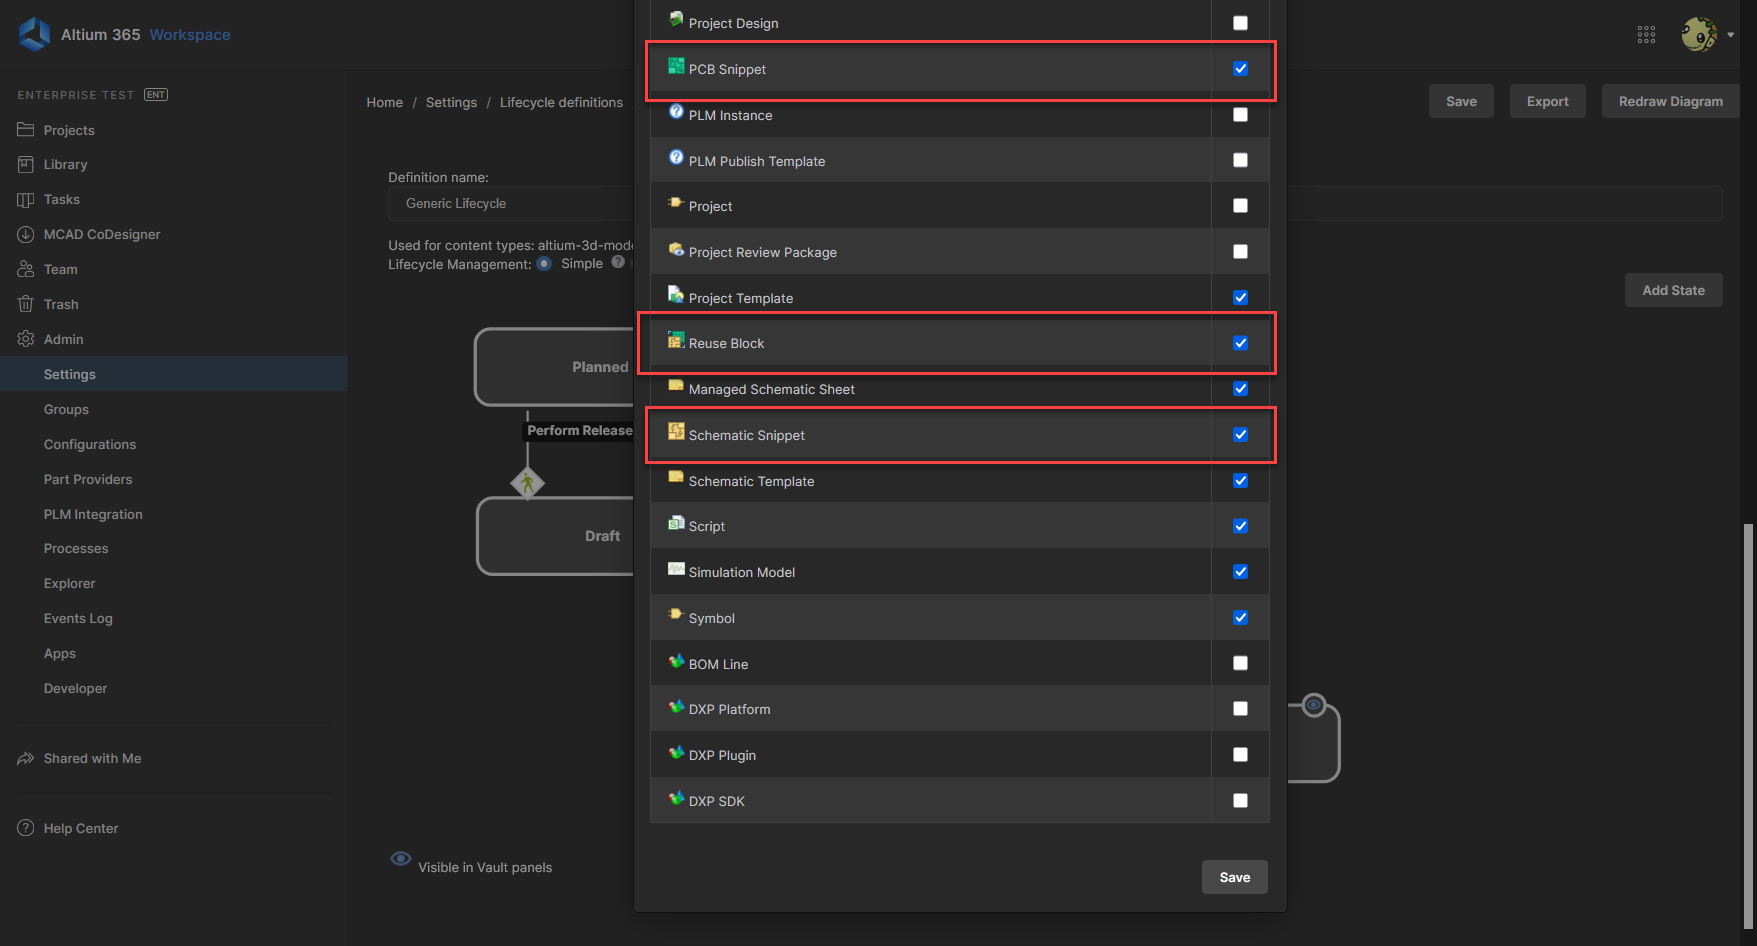1757x946 pixels.
Task: Click the Workspace text in header
Action: click(x=190, y=34)
